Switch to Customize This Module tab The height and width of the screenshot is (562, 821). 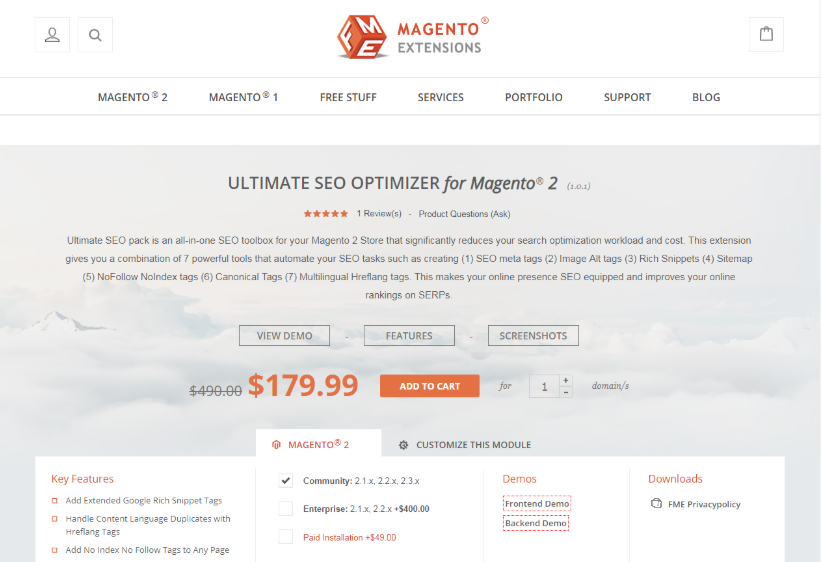tap(465, 445)
